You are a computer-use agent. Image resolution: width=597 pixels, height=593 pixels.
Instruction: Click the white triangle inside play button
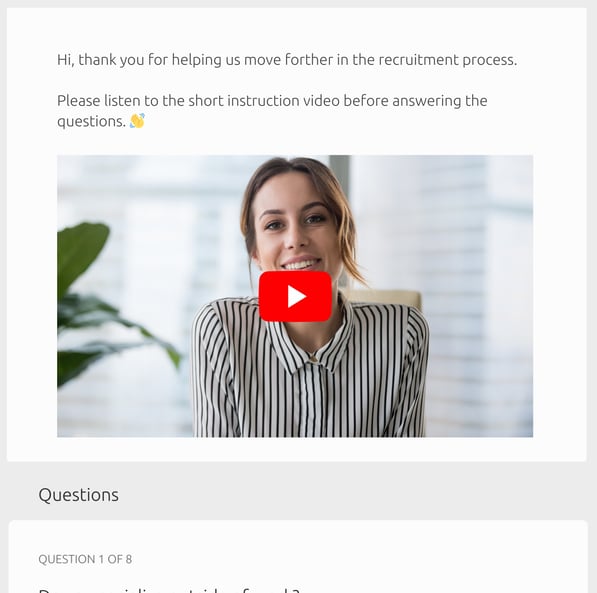pyautogui.click(x=297, y=296)
